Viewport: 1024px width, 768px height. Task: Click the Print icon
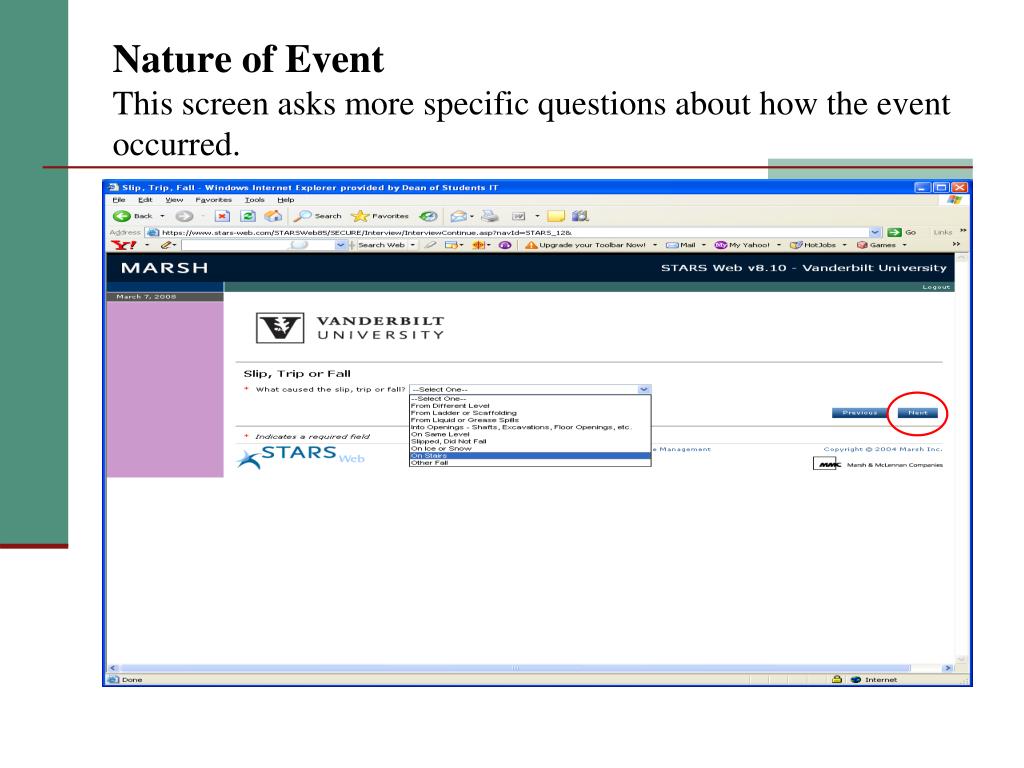490,216
